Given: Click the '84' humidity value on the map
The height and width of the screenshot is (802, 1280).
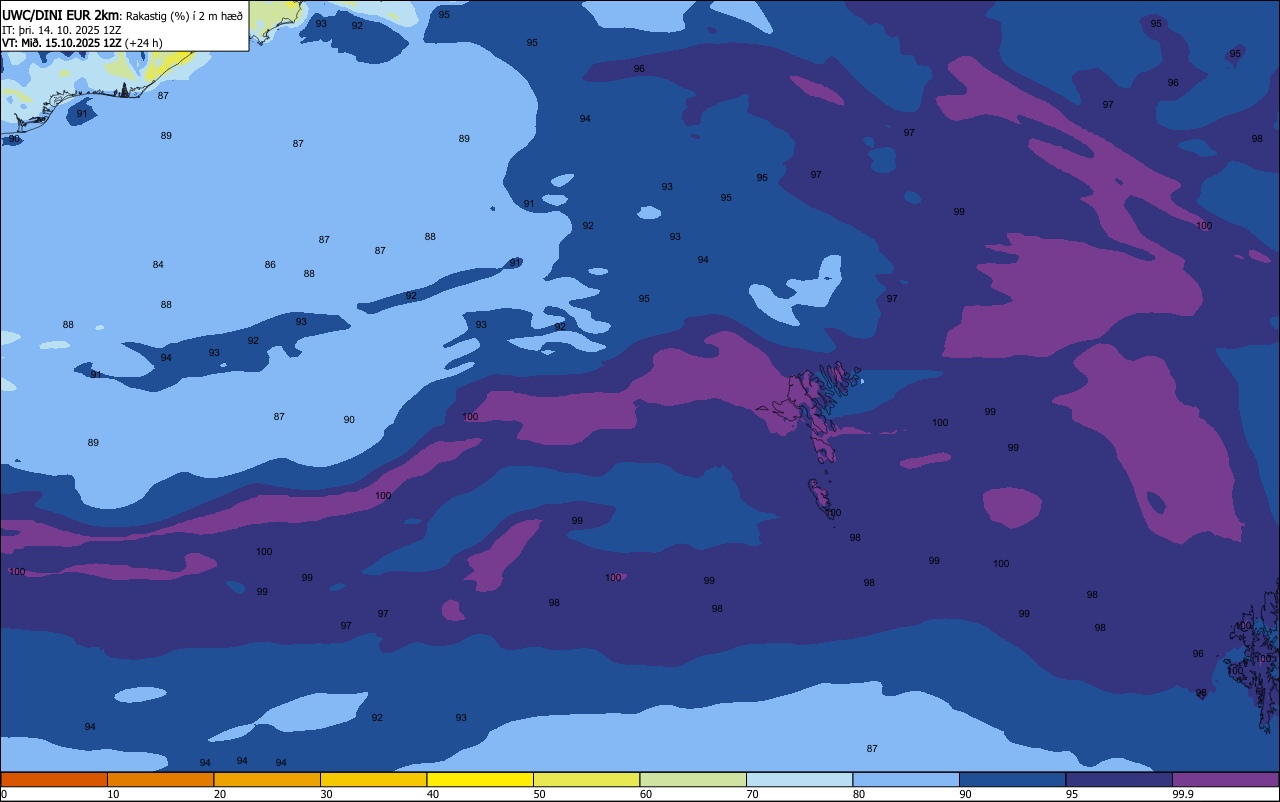Looking at the screenshot, I should [158, 265].
